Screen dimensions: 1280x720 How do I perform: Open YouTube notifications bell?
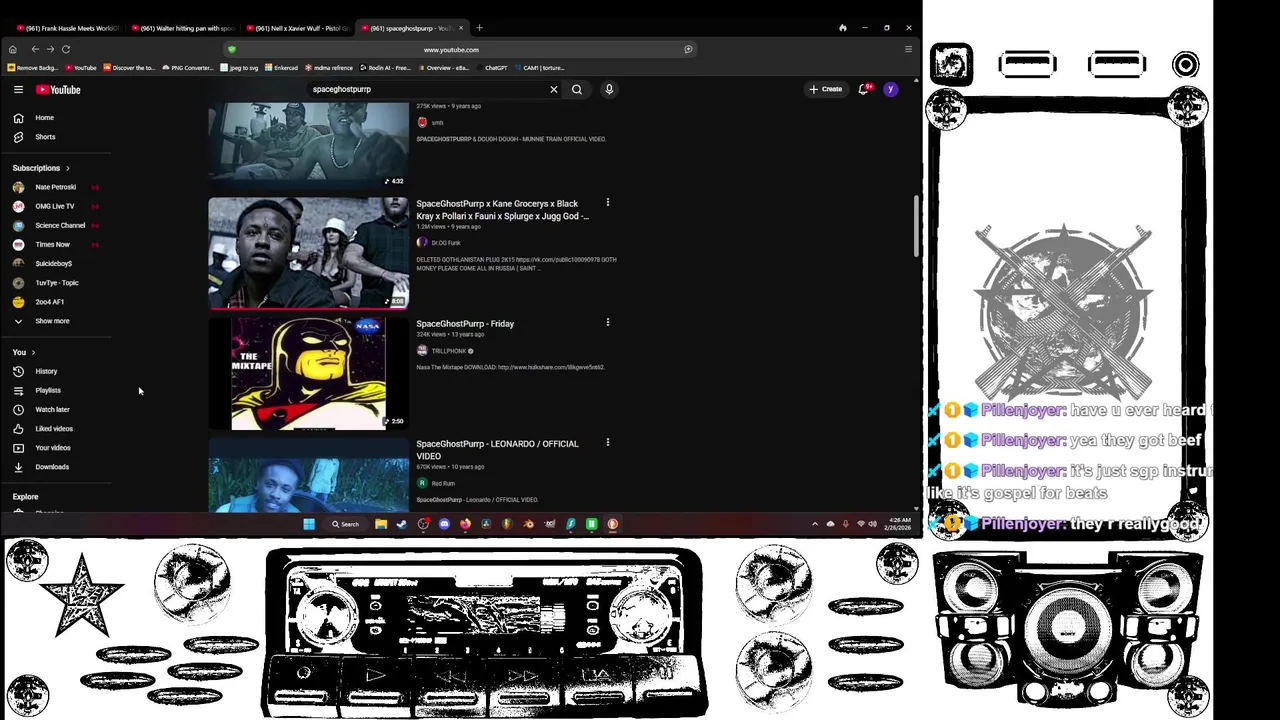point(864,89)
